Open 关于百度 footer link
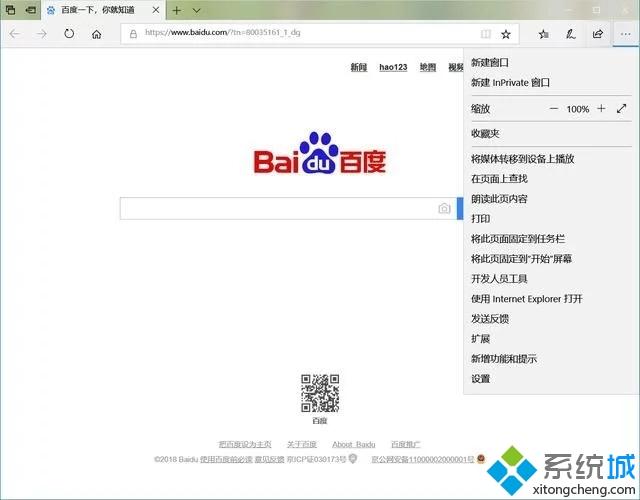The height and width of the screenshot is (500, 640). [x=302, y=444]
